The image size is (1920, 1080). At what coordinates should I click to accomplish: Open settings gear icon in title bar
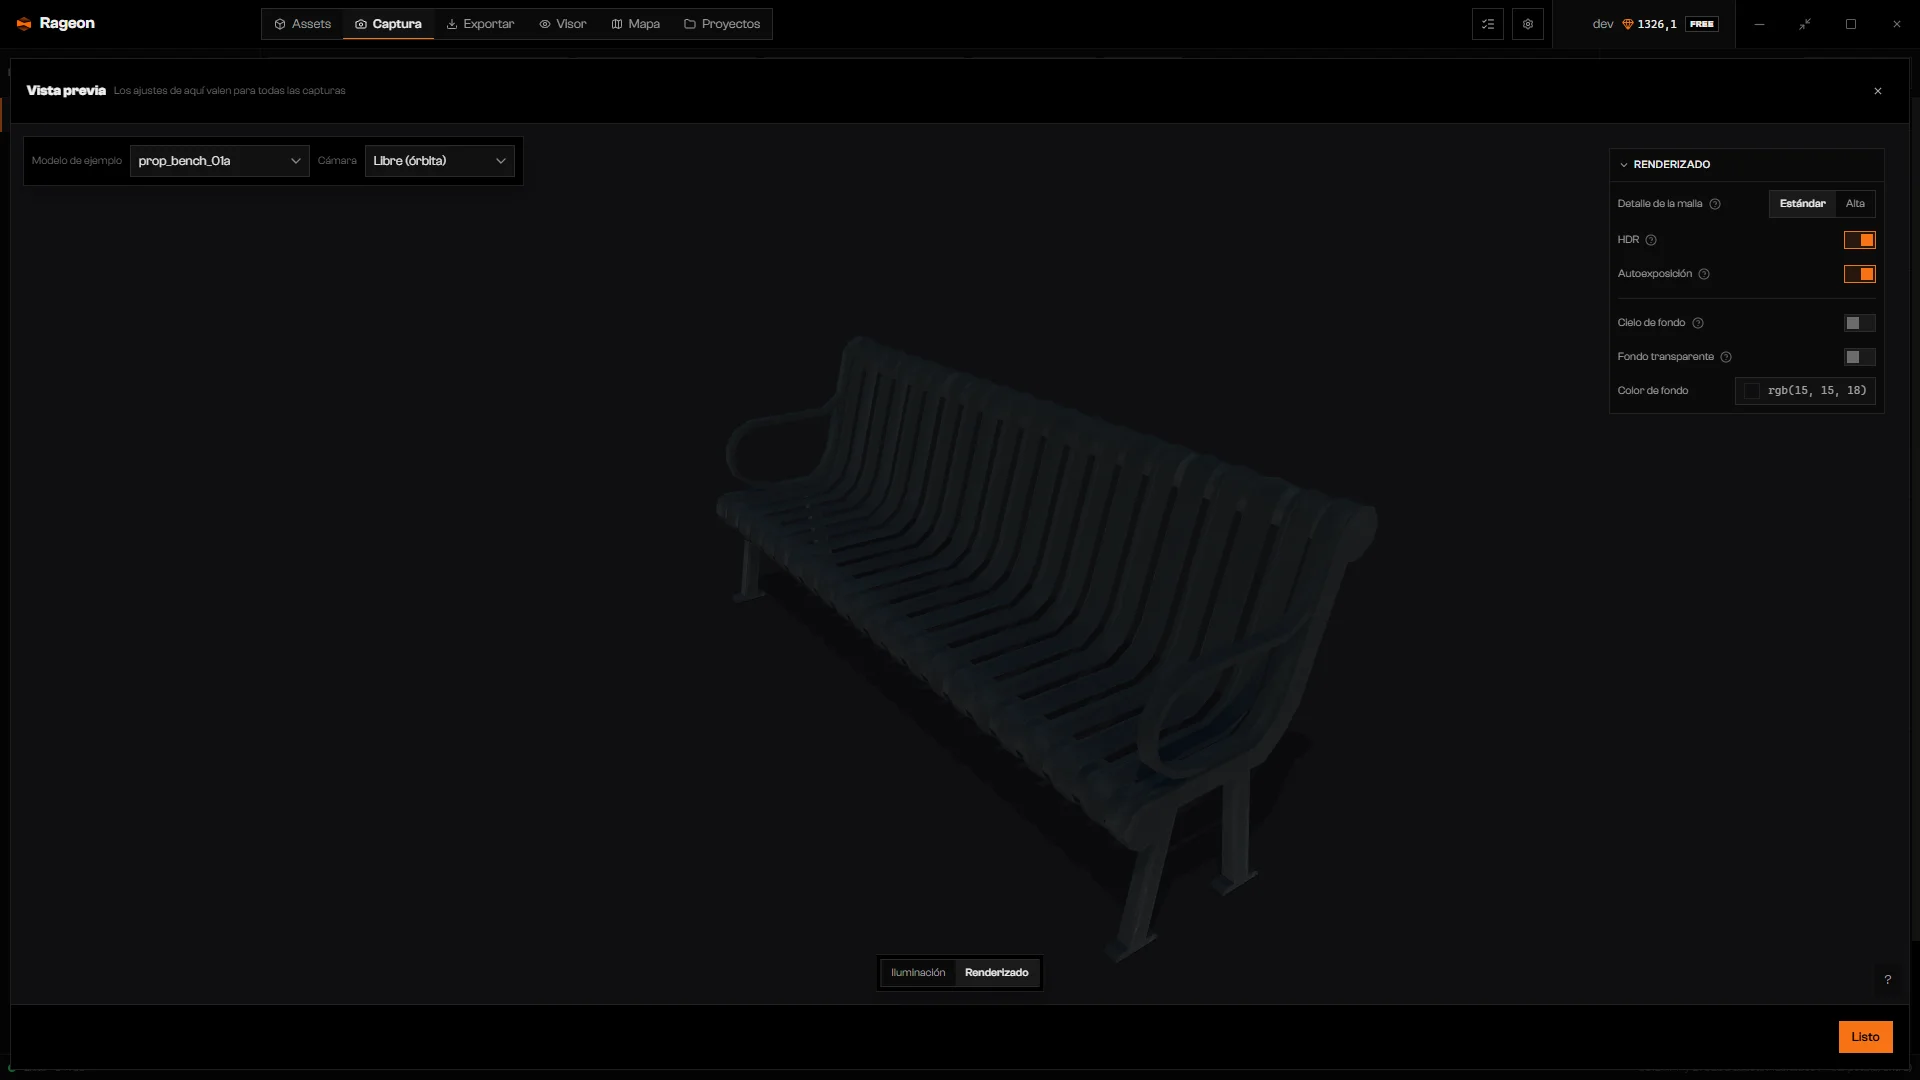pos(1528,24)
